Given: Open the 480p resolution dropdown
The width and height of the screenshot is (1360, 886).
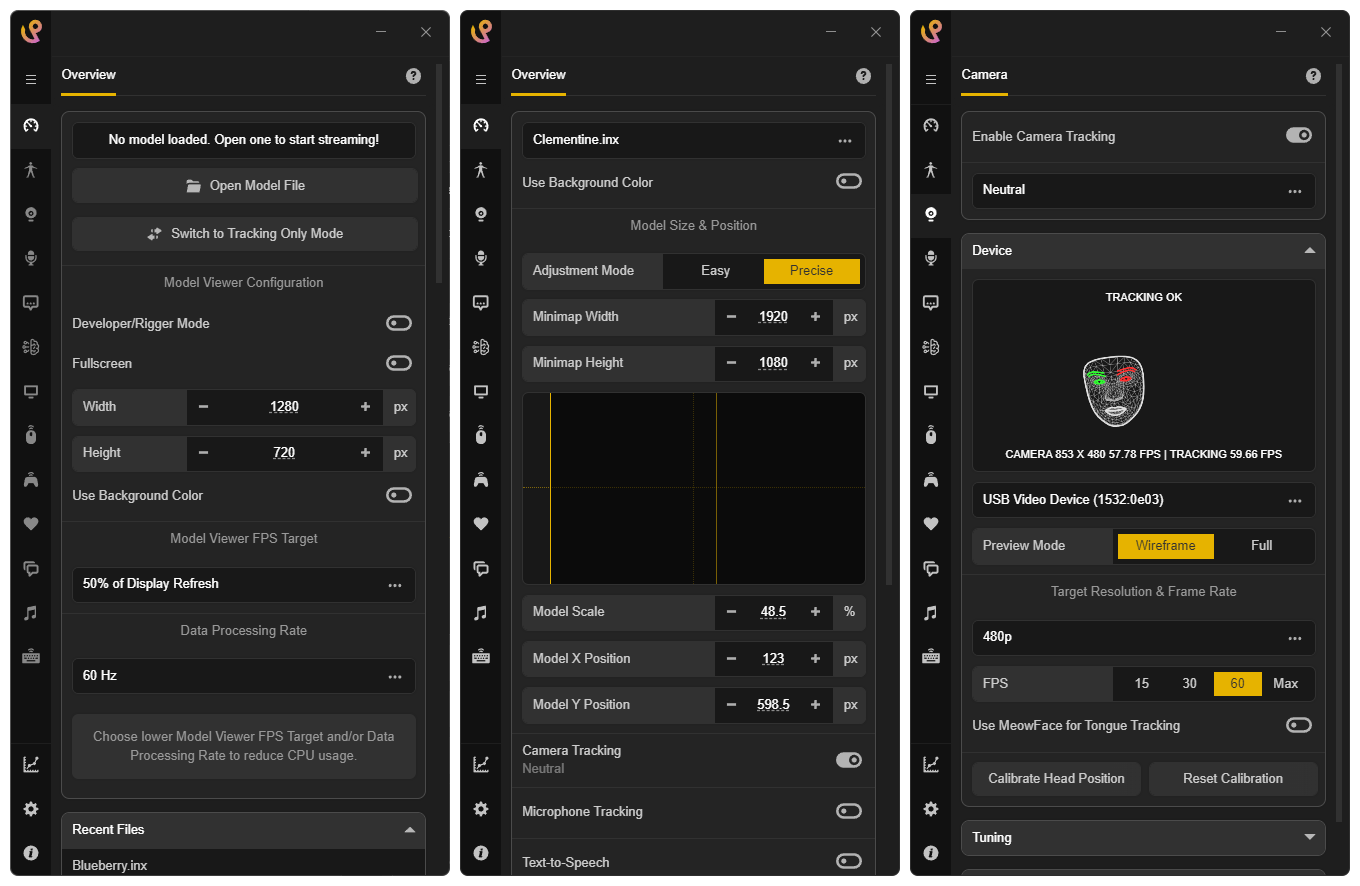Looking at the screenshot, I should (x=1144, y=638).
